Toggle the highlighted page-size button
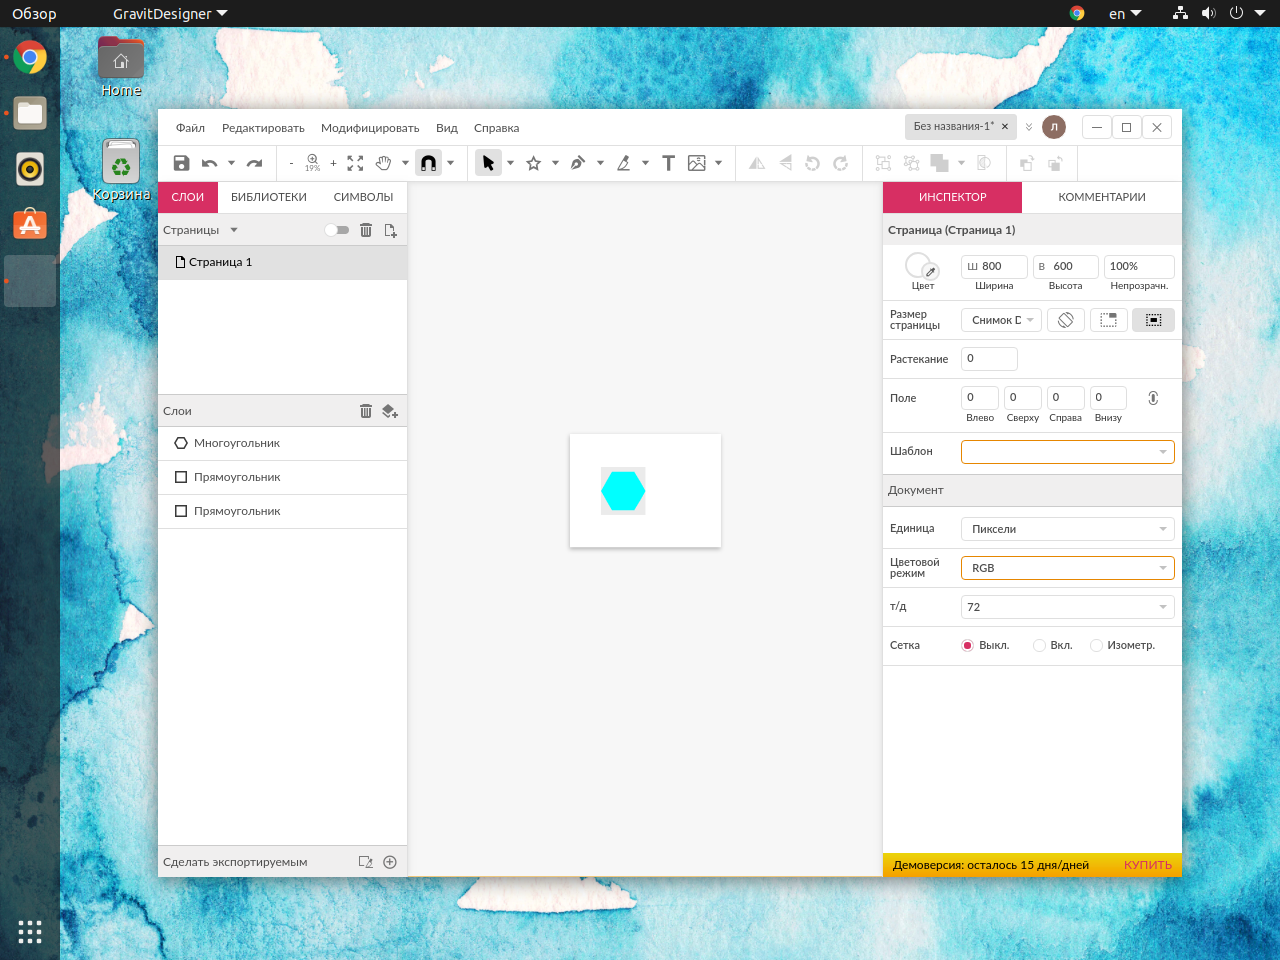The width and height of the screenshot is (1280, 960). click(x=1153, y=320)
